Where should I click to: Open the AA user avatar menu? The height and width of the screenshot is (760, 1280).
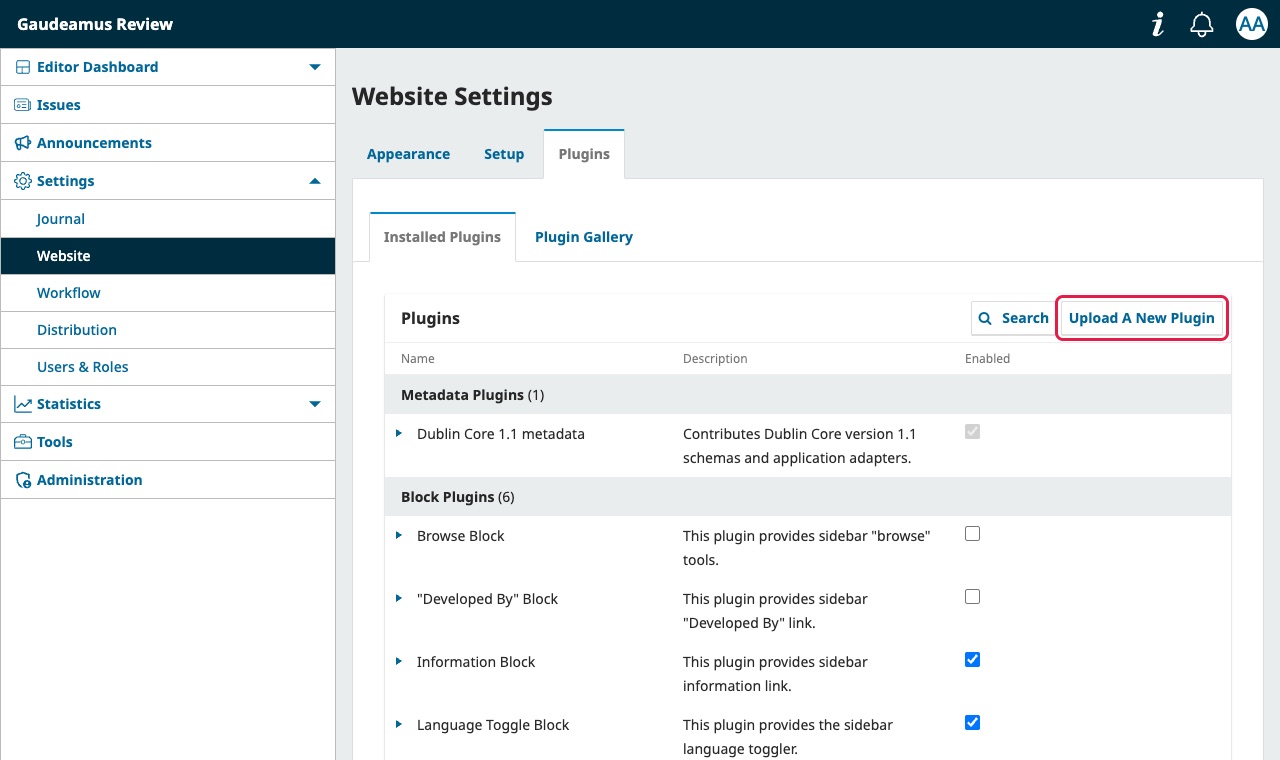1252,24
